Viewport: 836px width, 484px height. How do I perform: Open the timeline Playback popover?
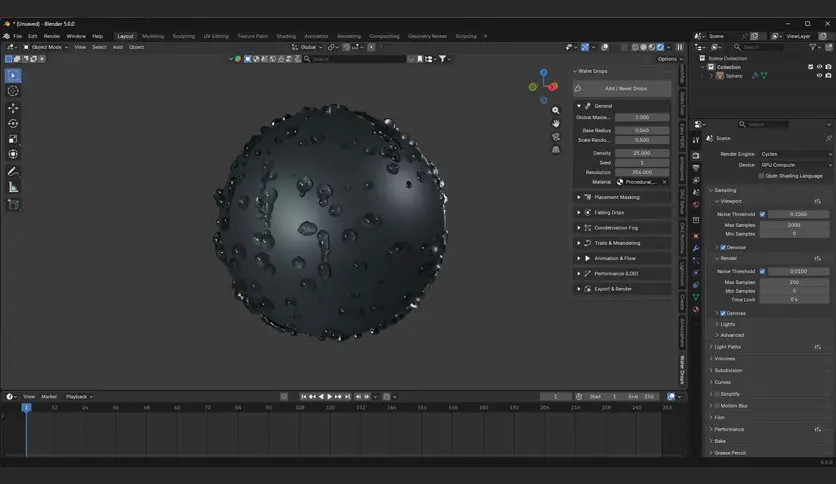(x=79, y=397)
